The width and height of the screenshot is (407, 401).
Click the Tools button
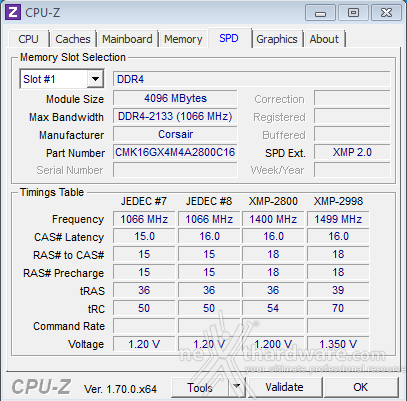(200, 387)
